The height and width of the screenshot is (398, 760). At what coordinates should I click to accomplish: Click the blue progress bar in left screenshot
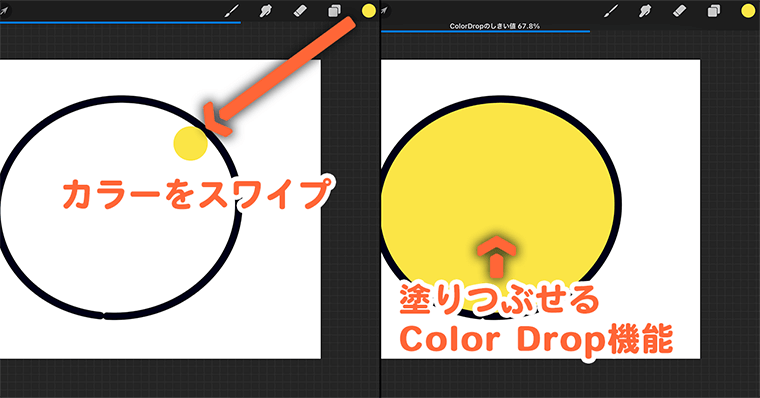click(x=120, y=22)
